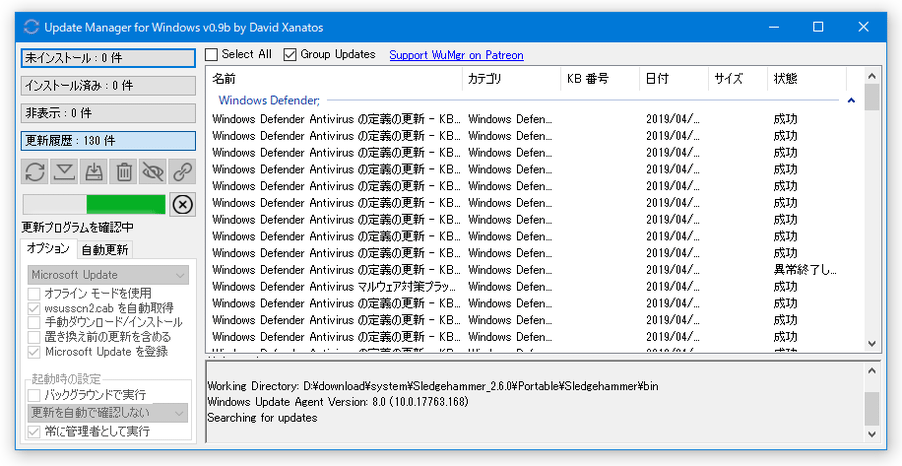Image resolution: width=902 pixels, height=466 pixels.
Task: Click the first row's 成功 status cell
Action: (x=785, y=120)
